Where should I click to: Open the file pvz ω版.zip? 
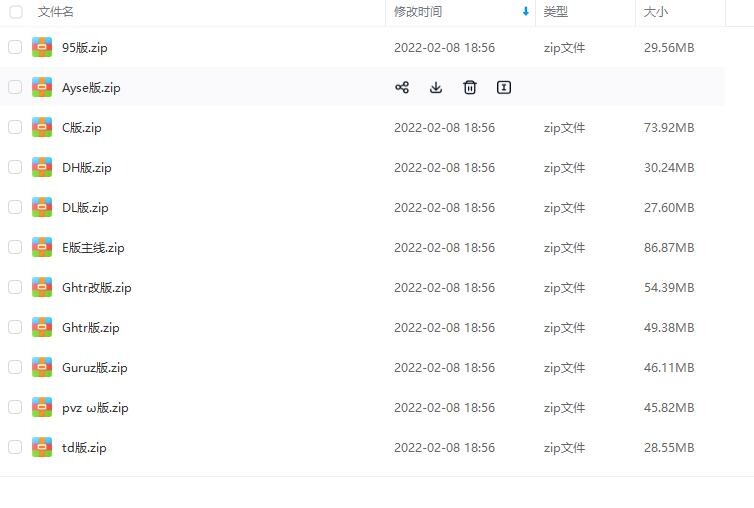(95, 407)
